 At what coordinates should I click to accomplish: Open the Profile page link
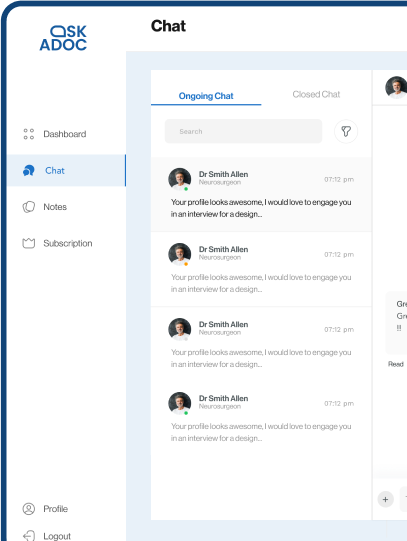pos(56,509)
